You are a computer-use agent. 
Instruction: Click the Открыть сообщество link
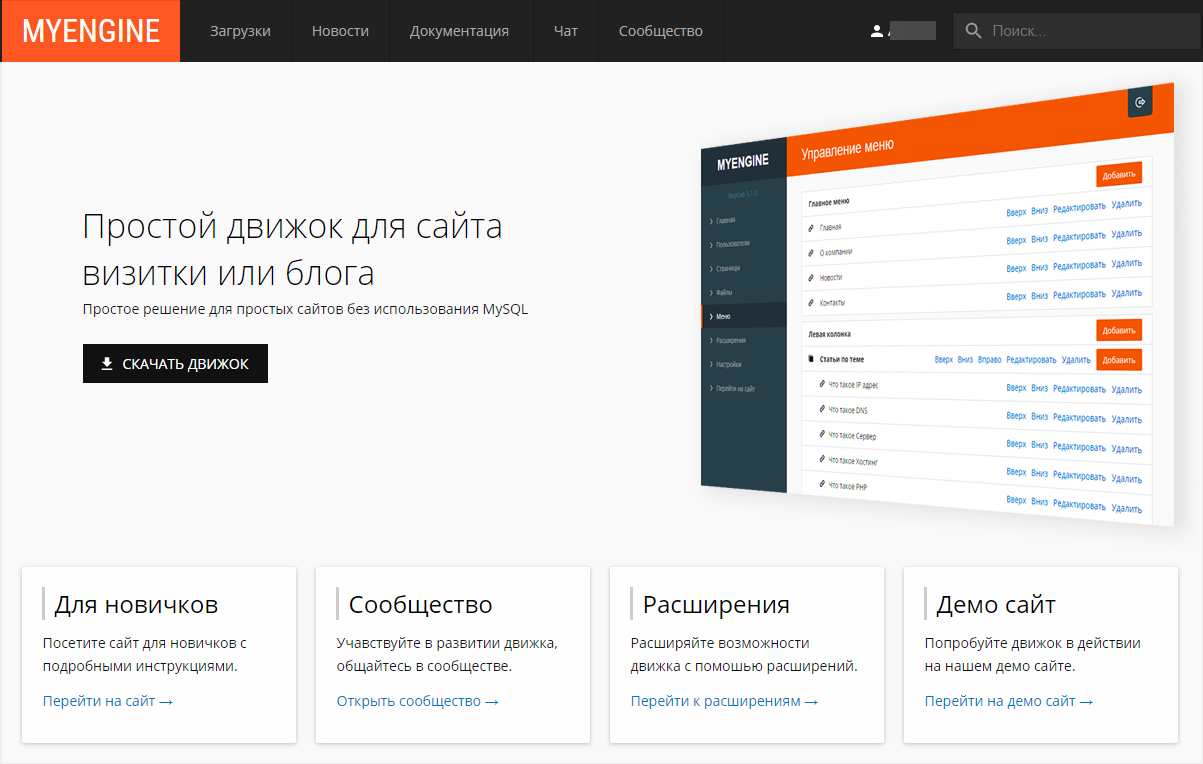(417, 701)
